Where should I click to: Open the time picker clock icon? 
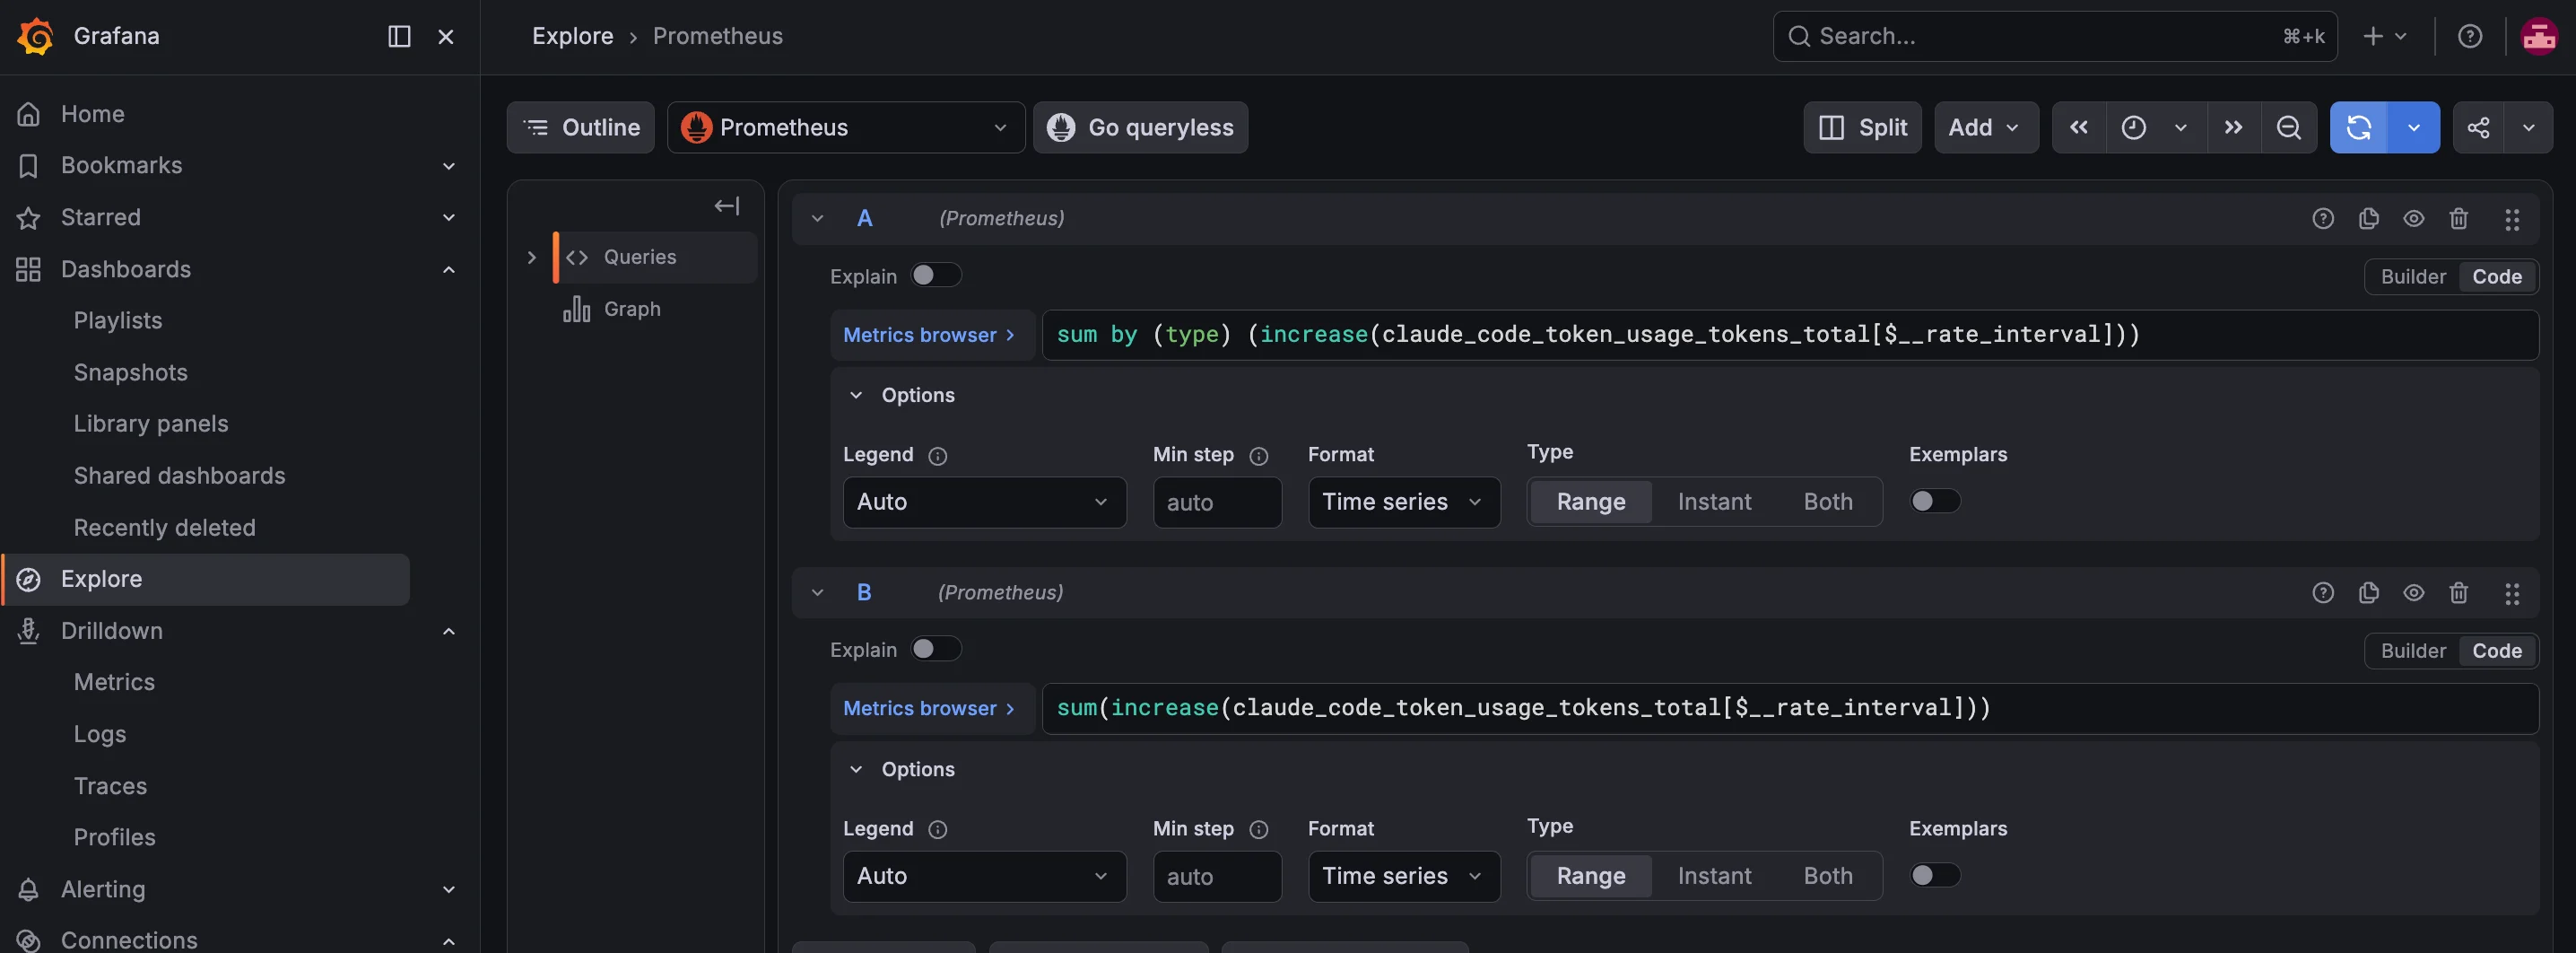click(2134, 127)
